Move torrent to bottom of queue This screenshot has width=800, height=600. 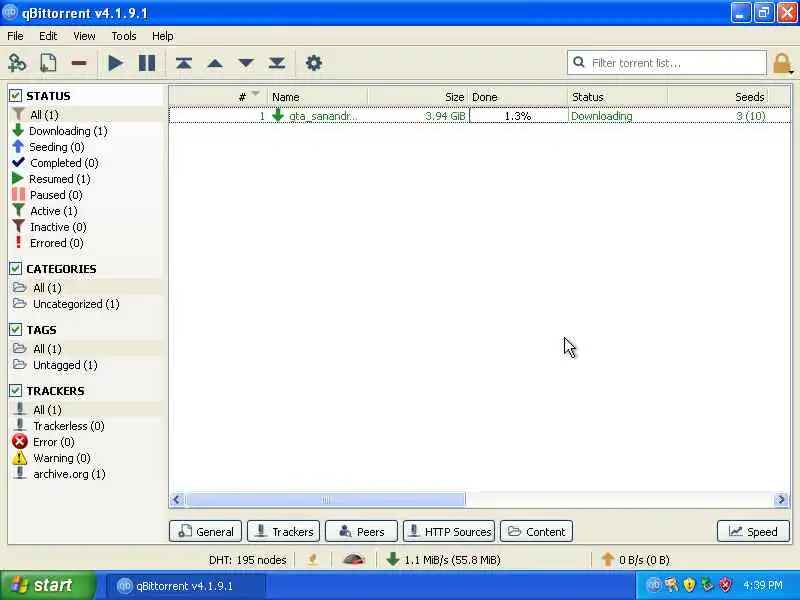pos(277,63)
